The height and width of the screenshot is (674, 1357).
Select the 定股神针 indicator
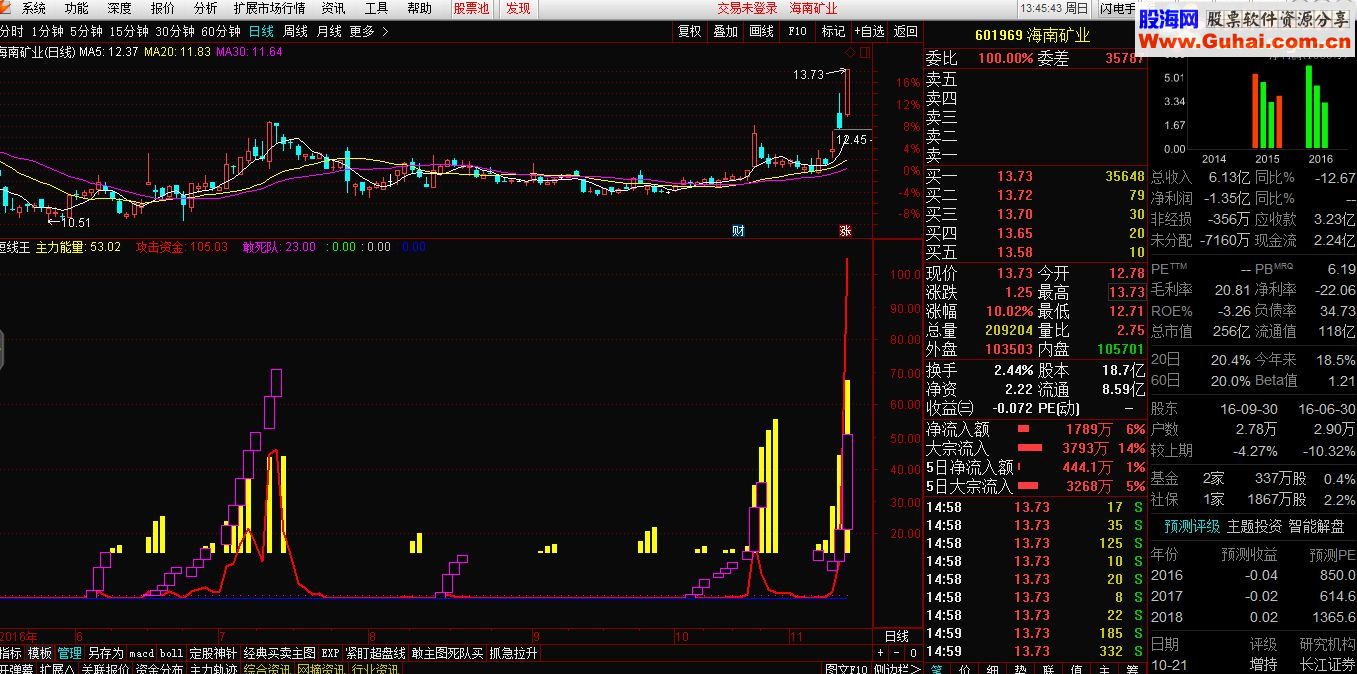coord(213,653)
